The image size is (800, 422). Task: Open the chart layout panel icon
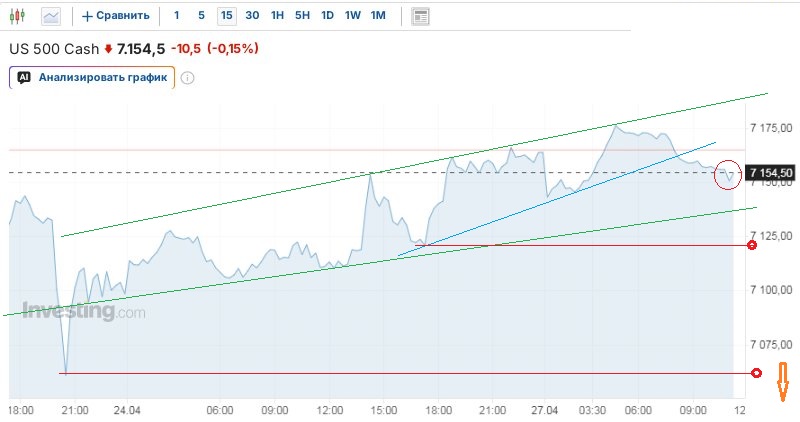click(421, 16)
